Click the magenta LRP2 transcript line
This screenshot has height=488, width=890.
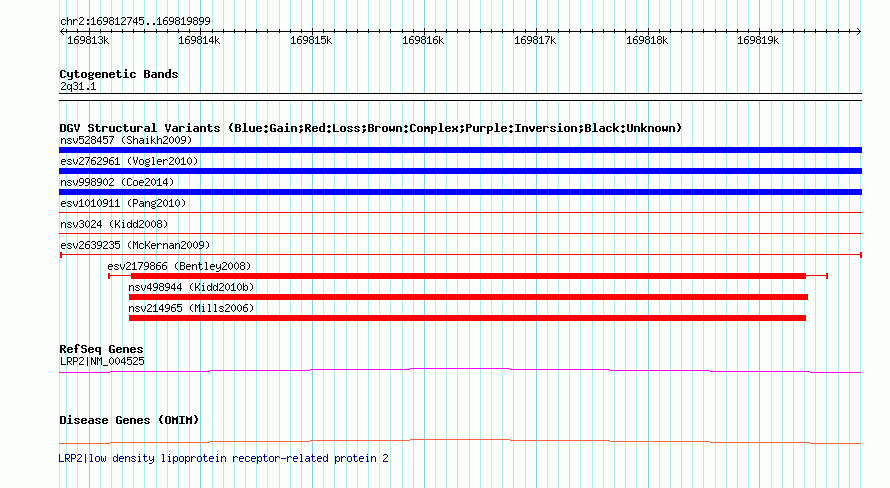coord(460,370)
